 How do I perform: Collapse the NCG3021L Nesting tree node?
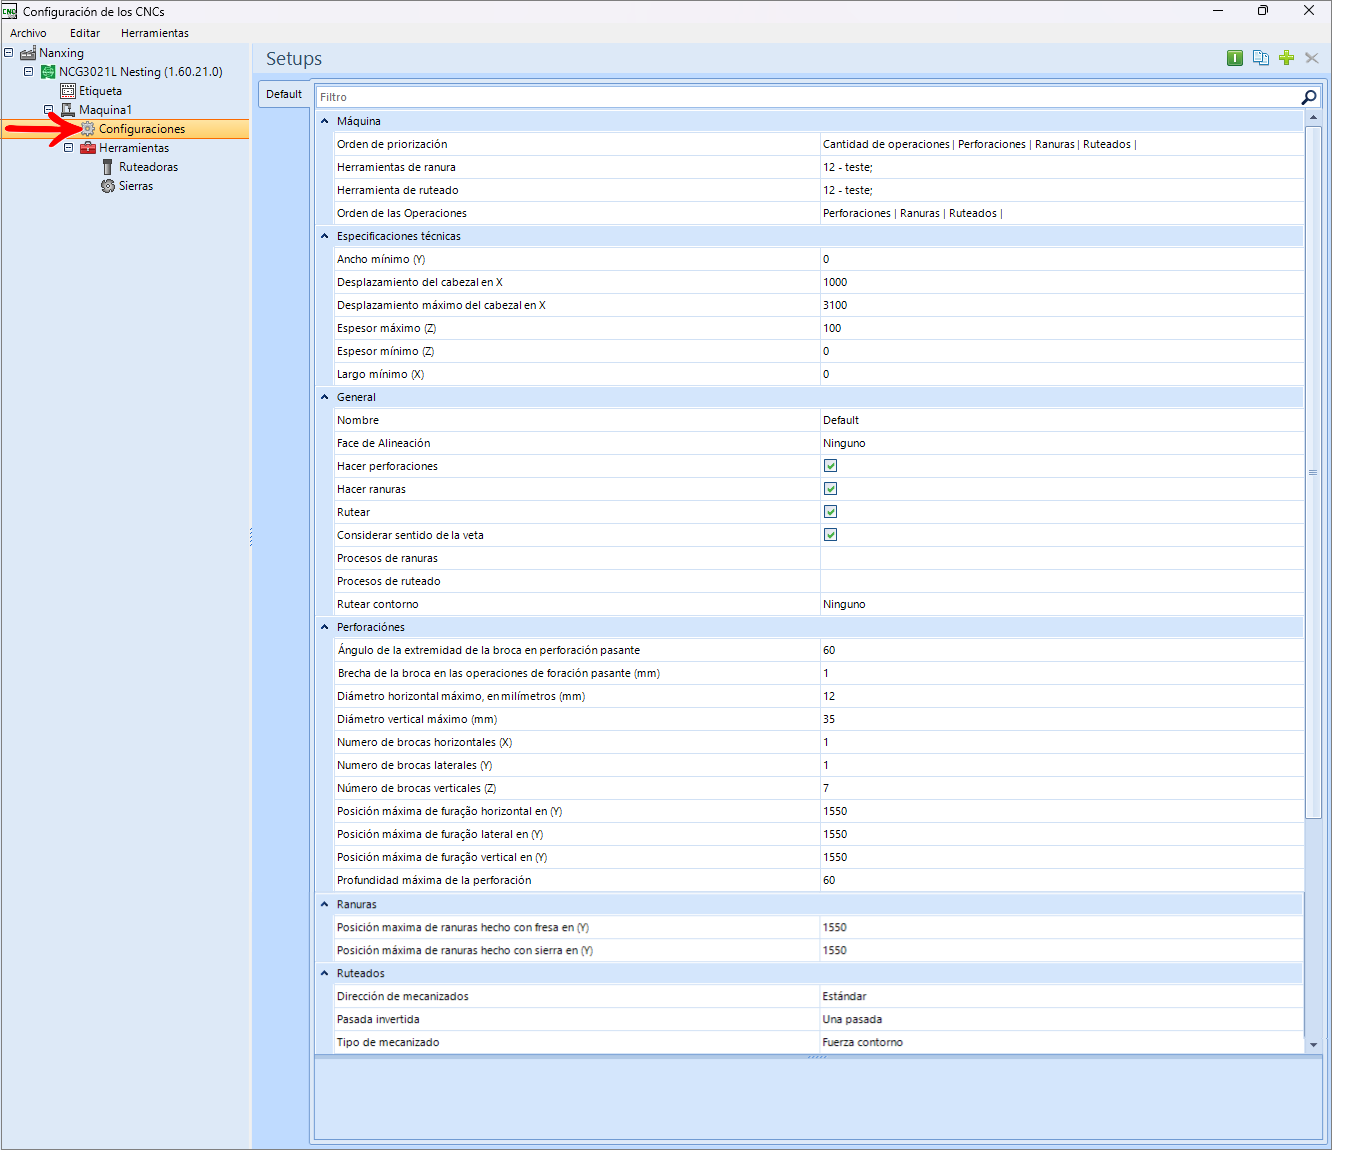coord(29,72)
